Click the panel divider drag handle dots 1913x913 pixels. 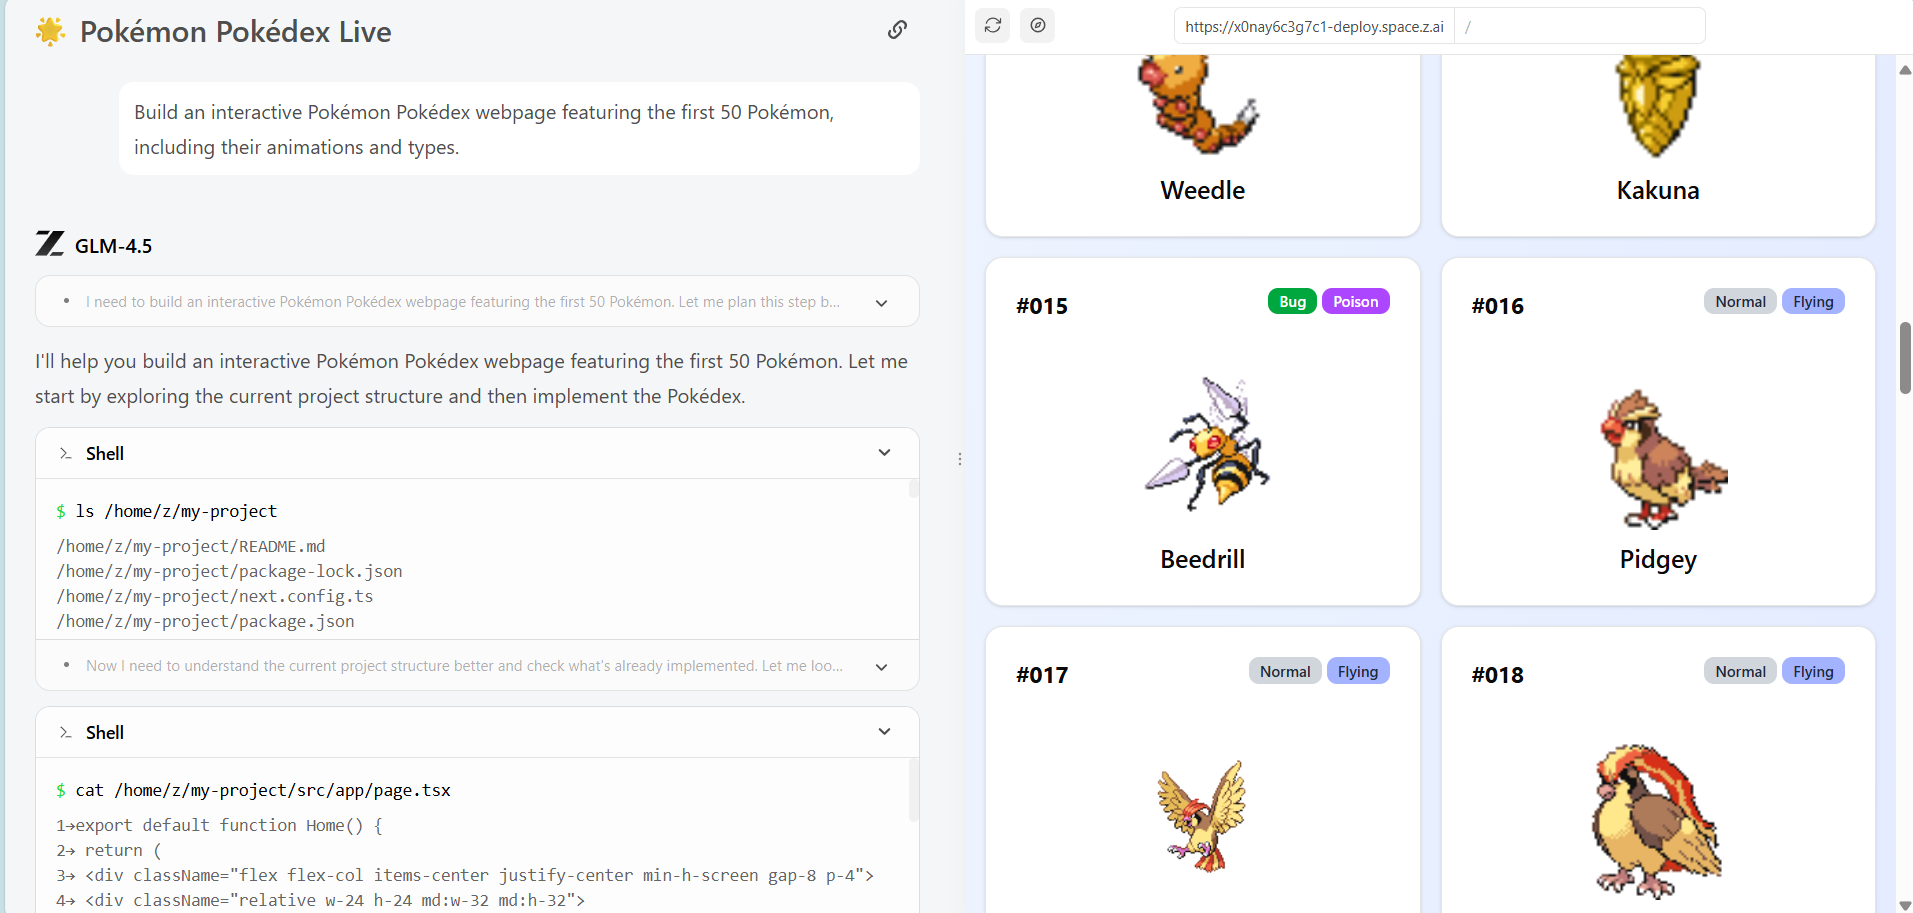(960, 459)
